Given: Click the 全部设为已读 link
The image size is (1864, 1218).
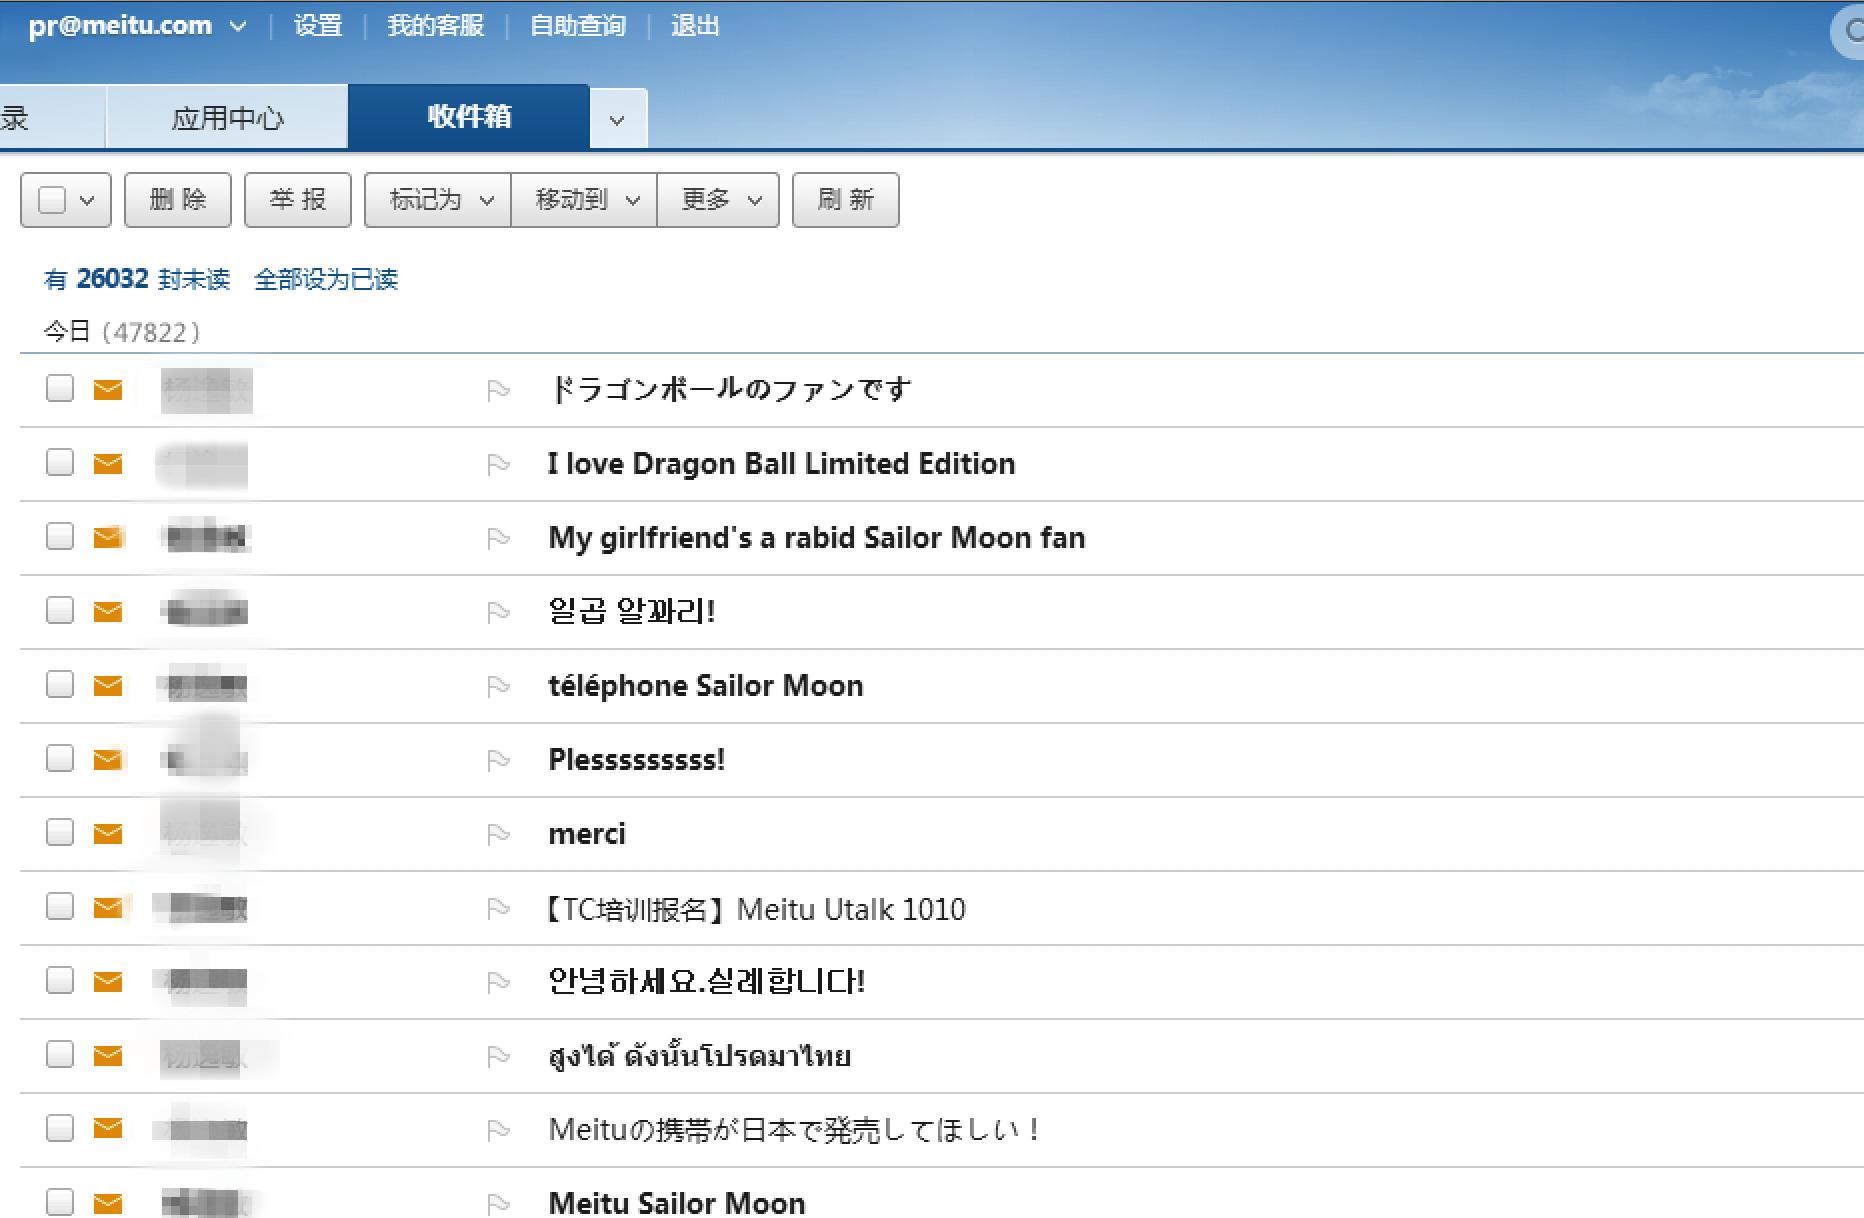Looking at the screenshot, I should click(326, 279).
